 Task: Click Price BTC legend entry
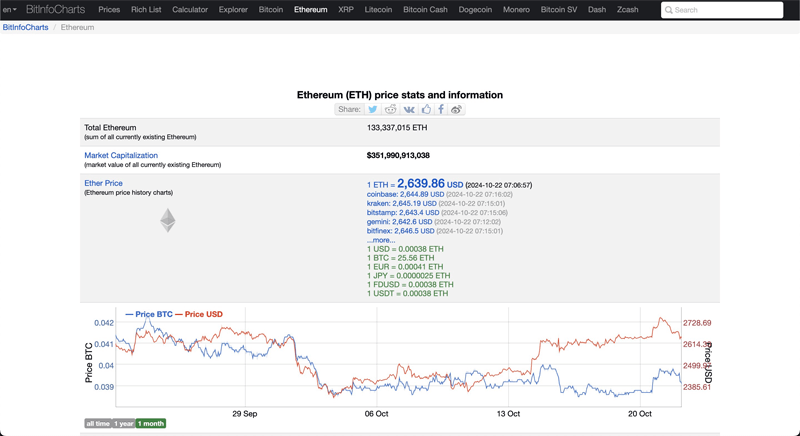point(149,314)
